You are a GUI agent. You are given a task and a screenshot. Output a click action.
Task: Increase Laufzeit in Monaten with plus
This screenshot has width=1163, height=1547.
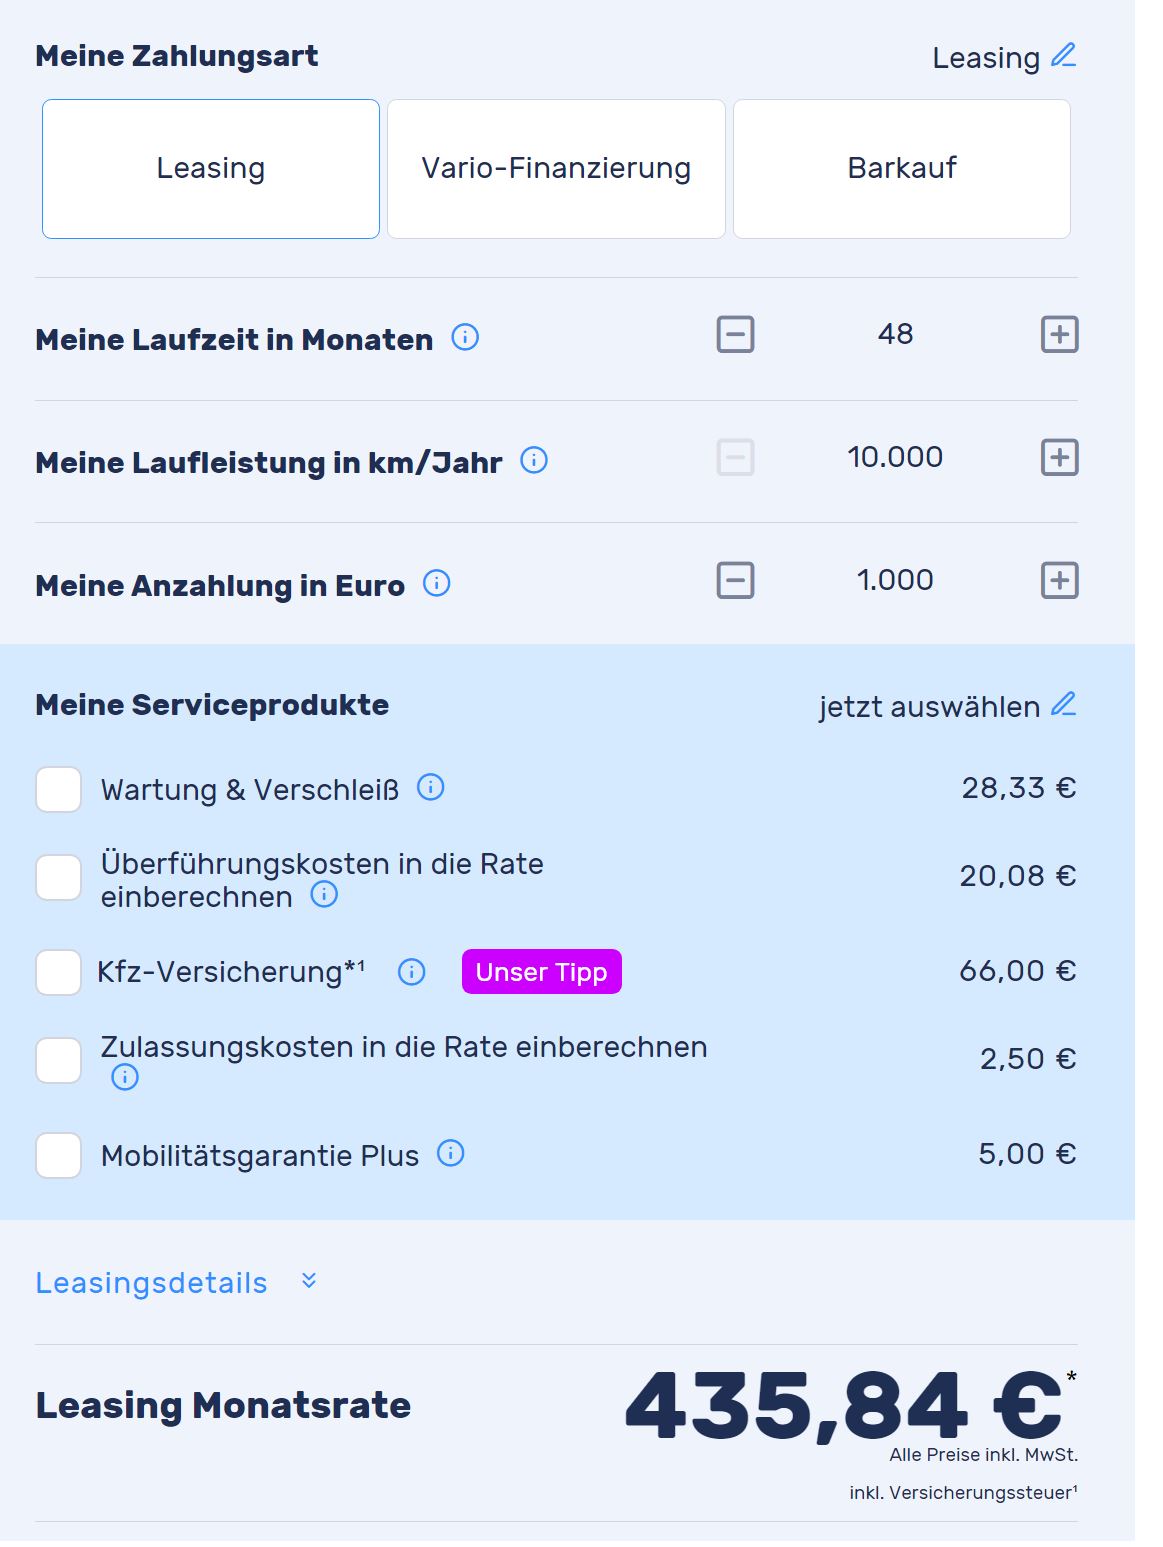1059,335
